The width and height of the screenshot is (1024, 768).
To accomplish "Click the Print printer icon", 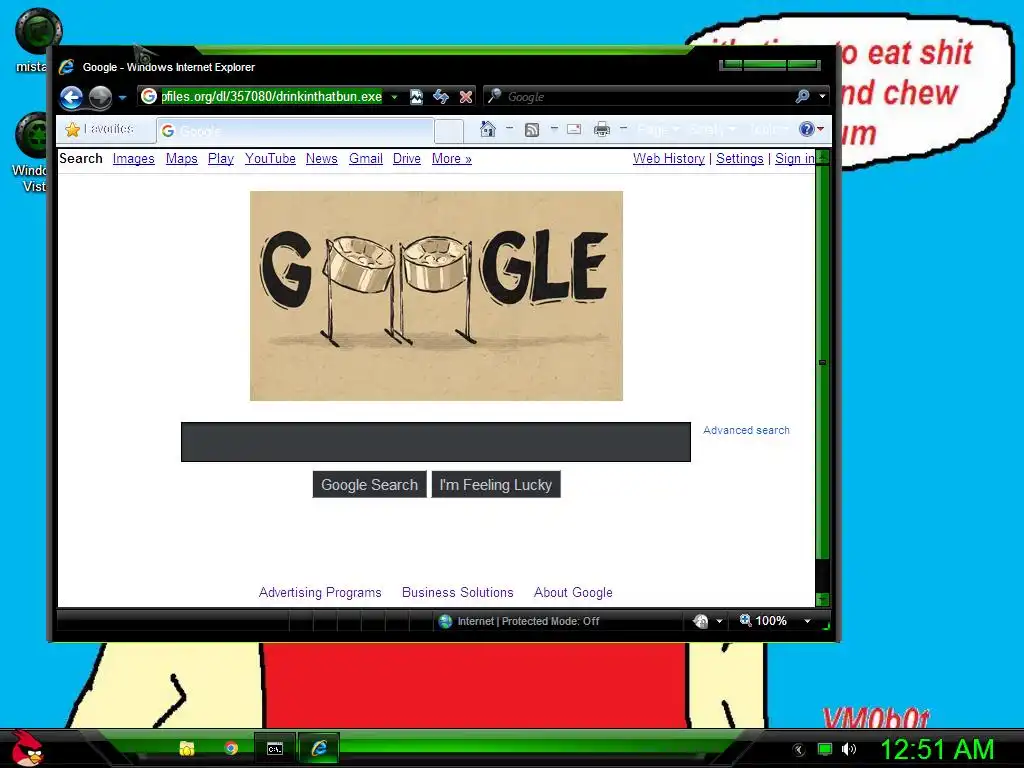I will 601,129.
